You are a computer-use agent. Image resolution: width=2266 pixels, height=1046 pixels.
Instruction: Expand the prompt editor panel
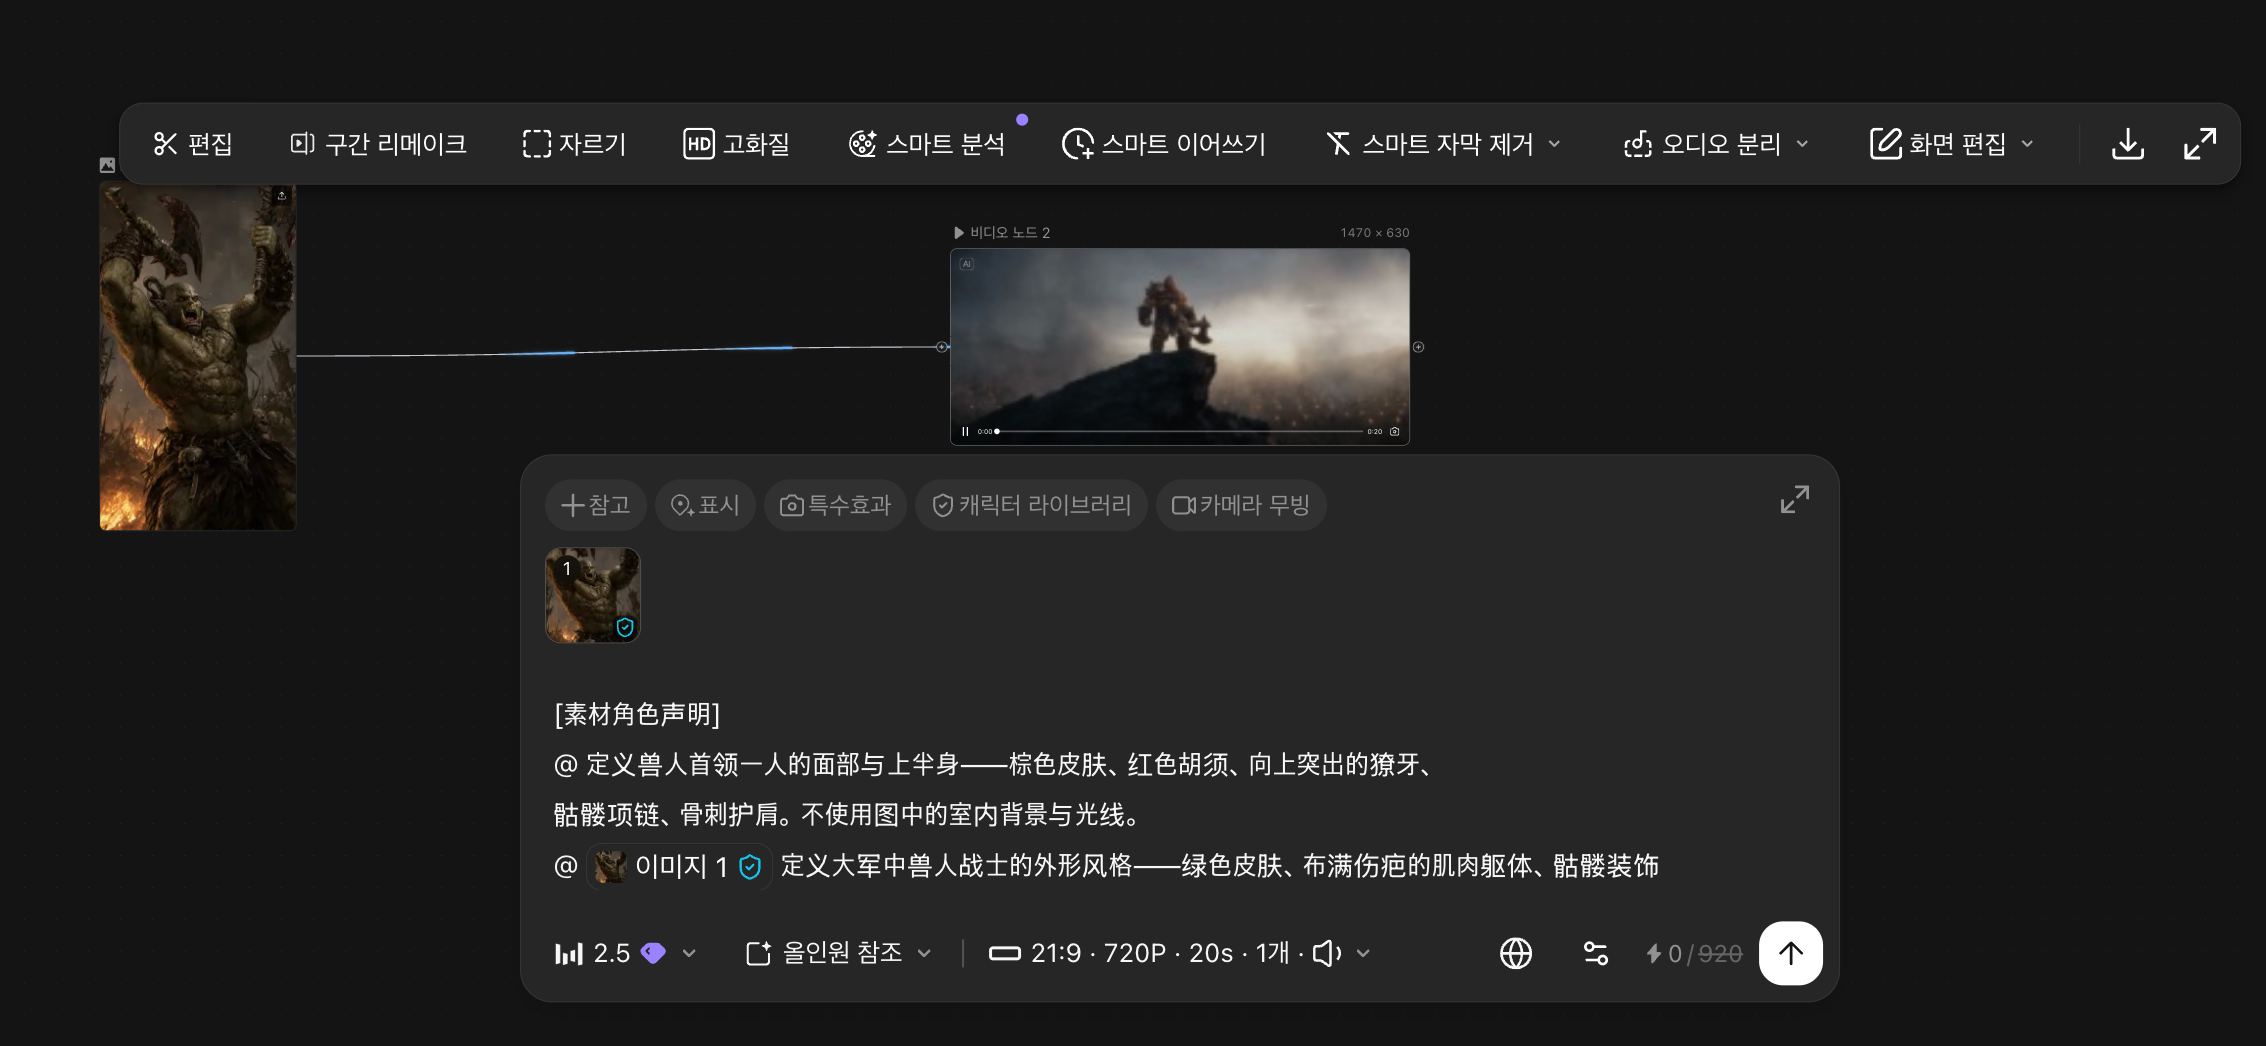tap(1795, 499)
